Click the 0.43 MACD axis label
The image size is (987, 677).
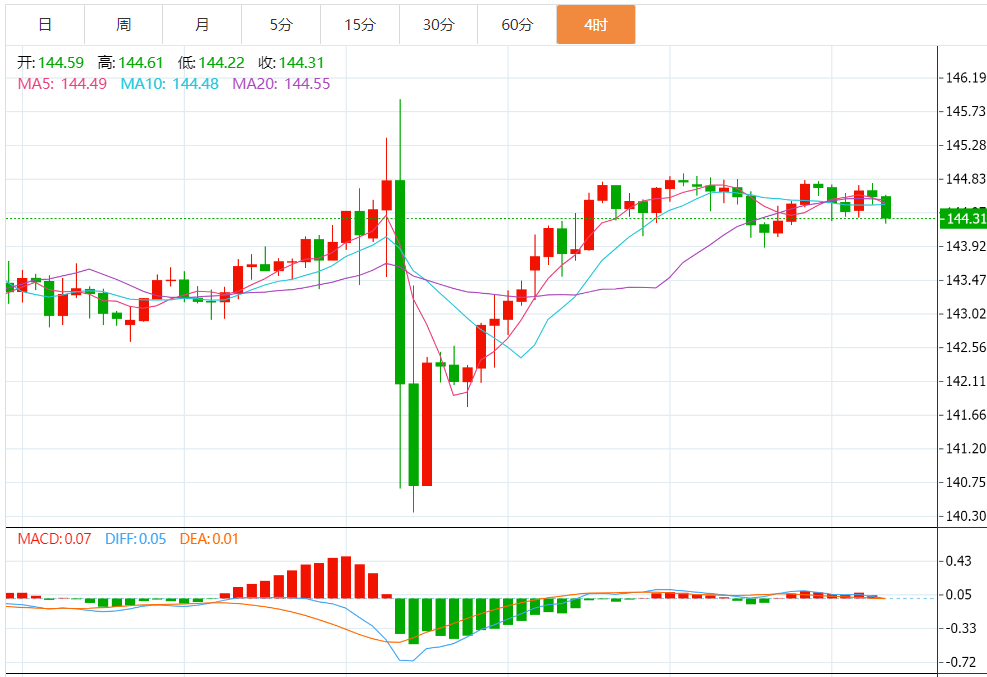point(959,561)
